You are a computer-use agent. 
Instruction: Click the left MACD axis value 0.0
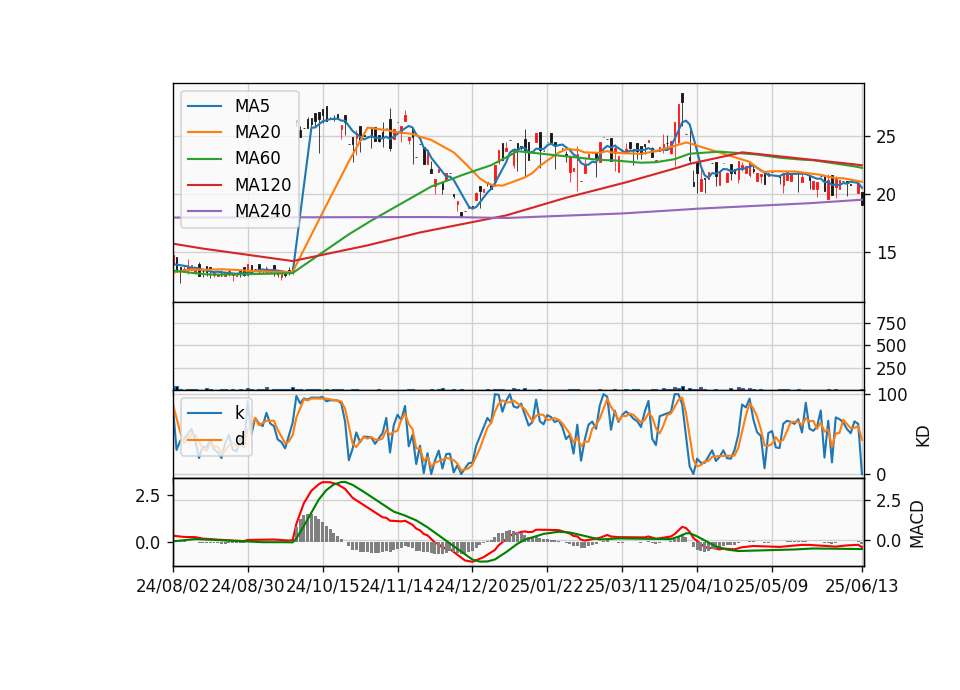click(x=148, y=543)
